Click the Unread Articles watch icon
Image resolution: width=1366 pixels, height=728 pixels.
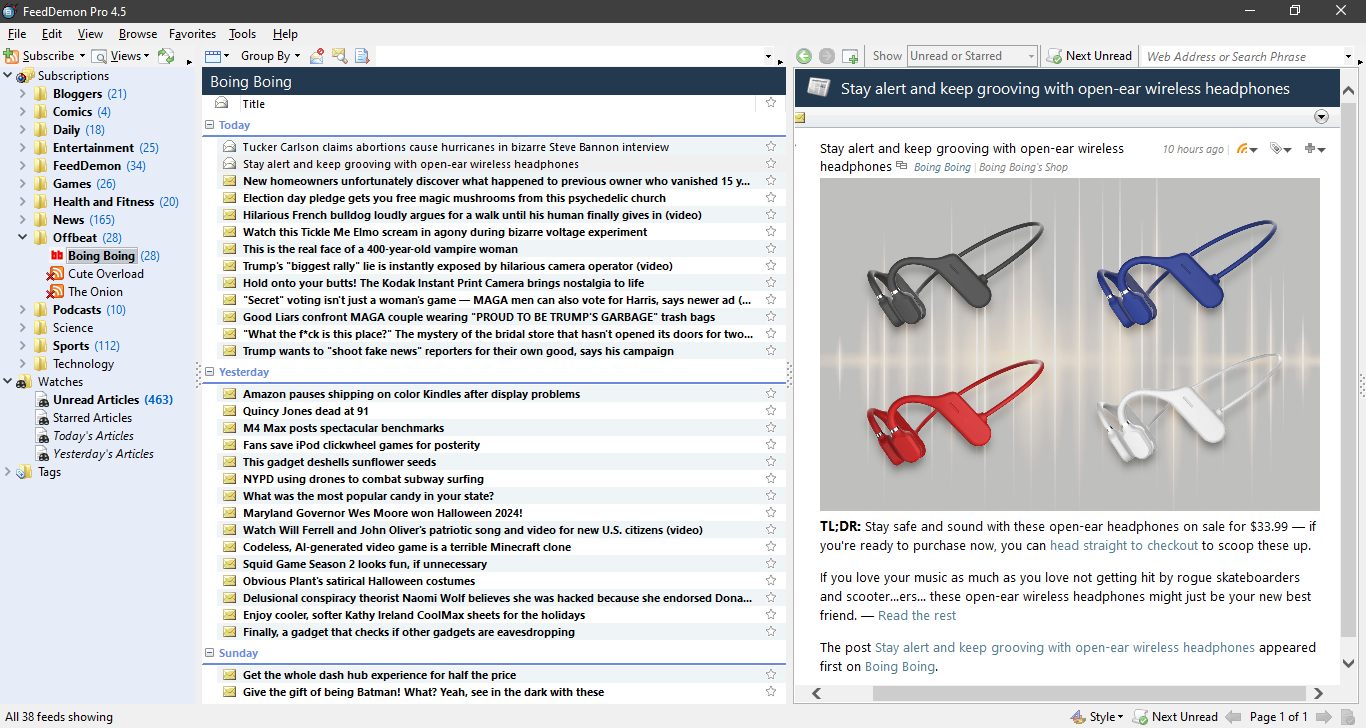click(x=43, y=400)
